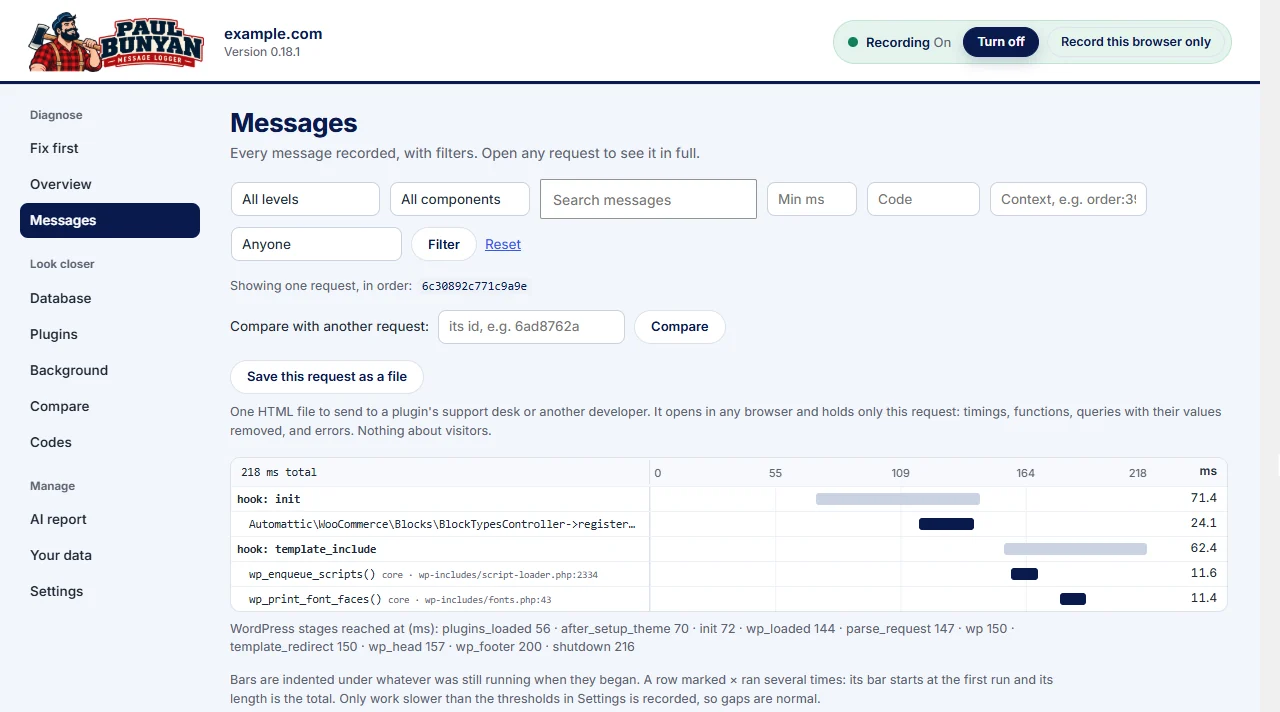Image resolution: width=1280 pixels, height=712 pixels.
Task: Turn off recording
Action: [1001, 42]
